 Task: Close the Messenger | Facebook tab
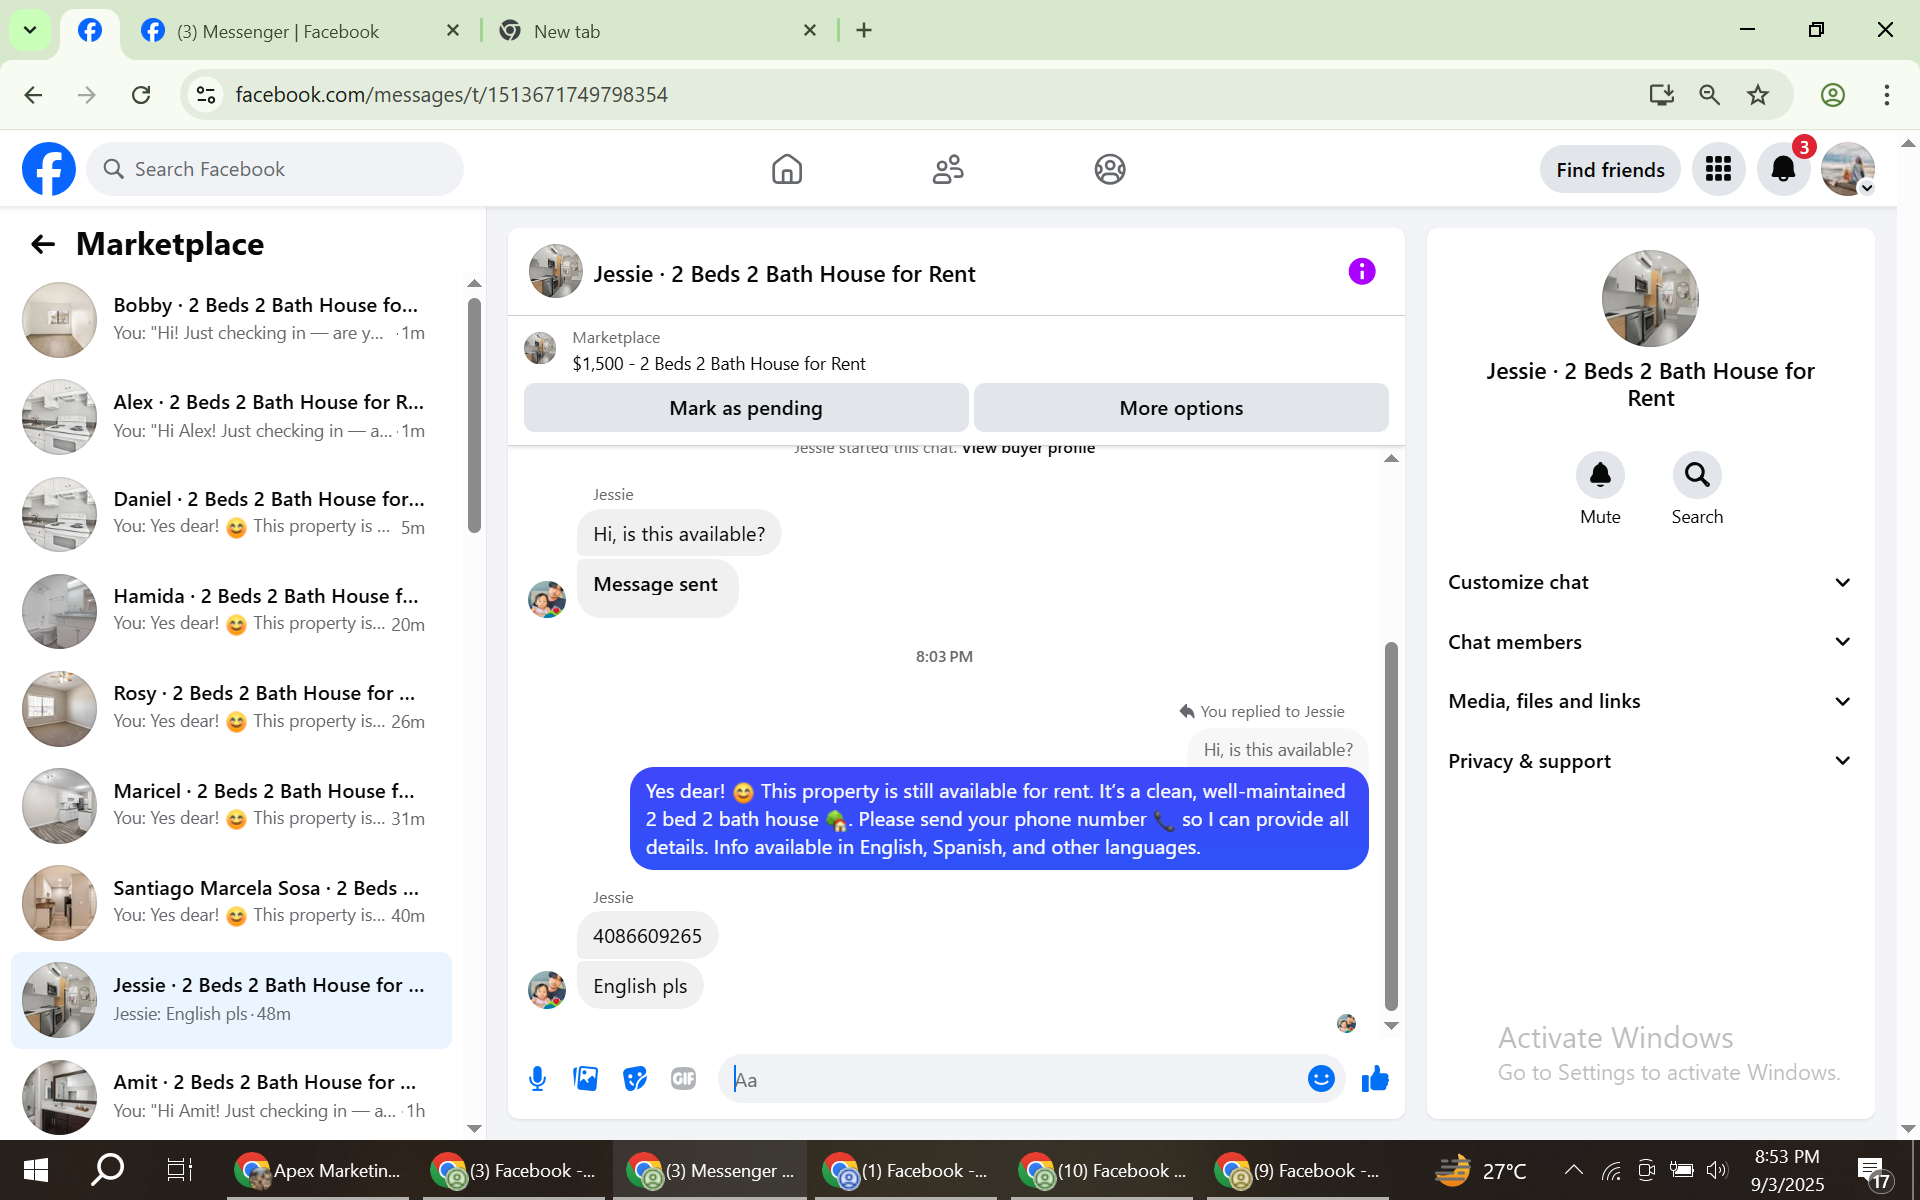[x=453, y=31]
